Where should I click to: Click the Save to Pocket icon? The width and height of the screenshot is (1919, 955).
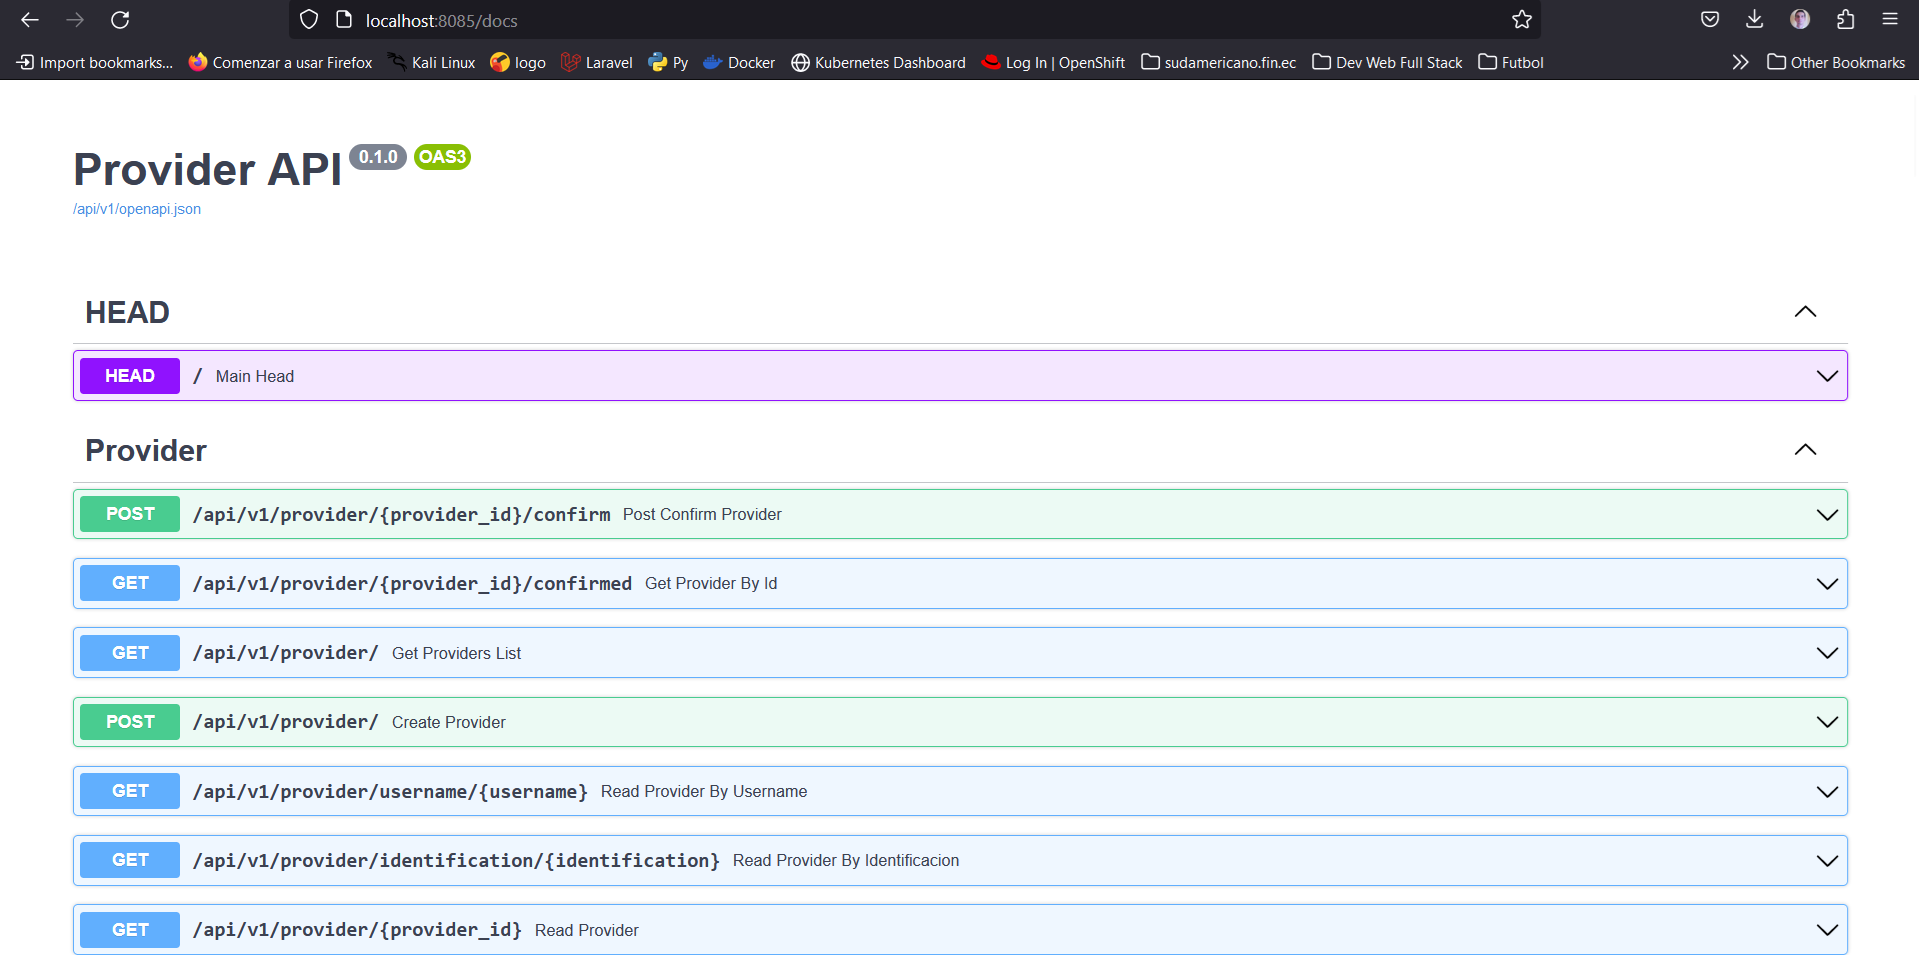pos(1710,20)
